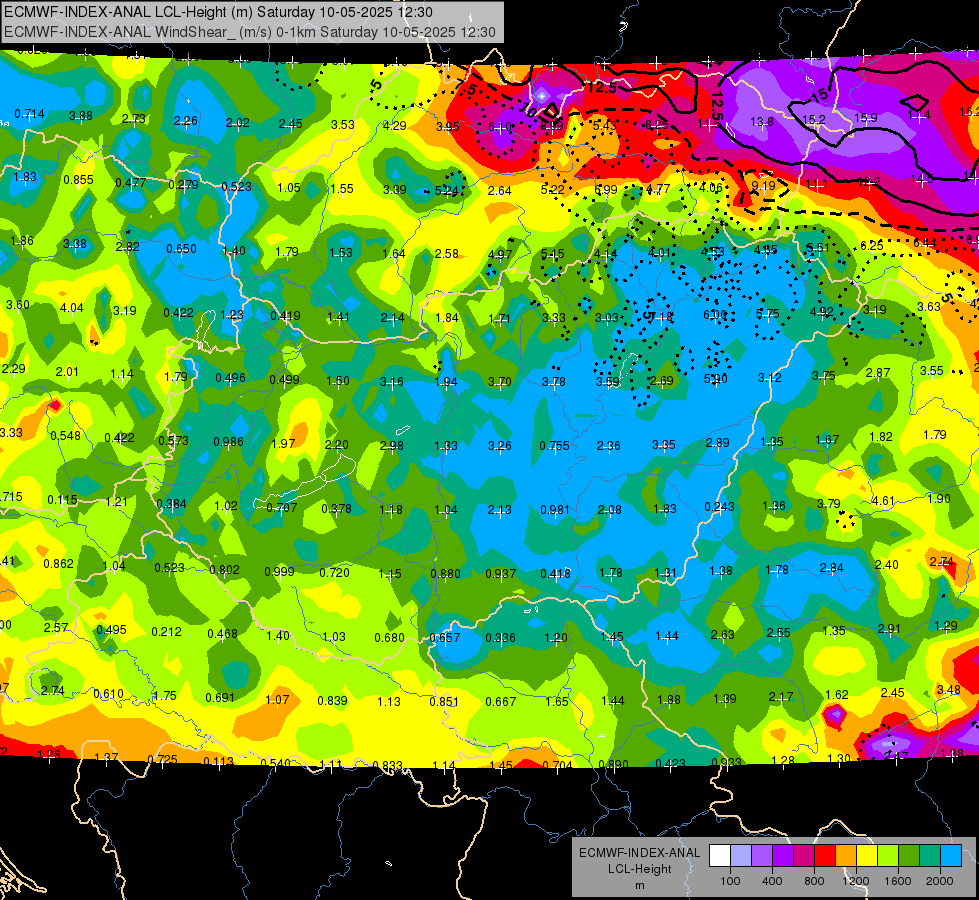
Task: Click wind shear value 0.981
Action: [555, 510]
